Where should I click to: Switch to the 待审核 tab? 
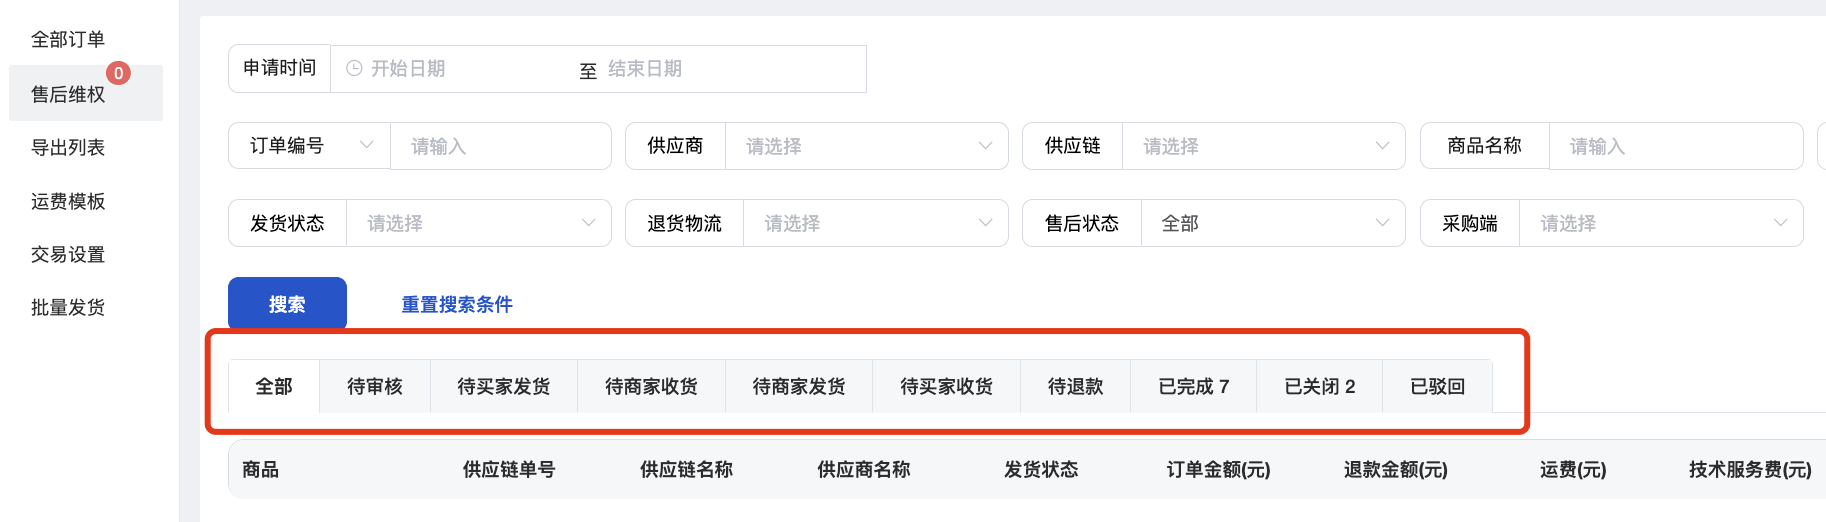[x=375, y=387]
